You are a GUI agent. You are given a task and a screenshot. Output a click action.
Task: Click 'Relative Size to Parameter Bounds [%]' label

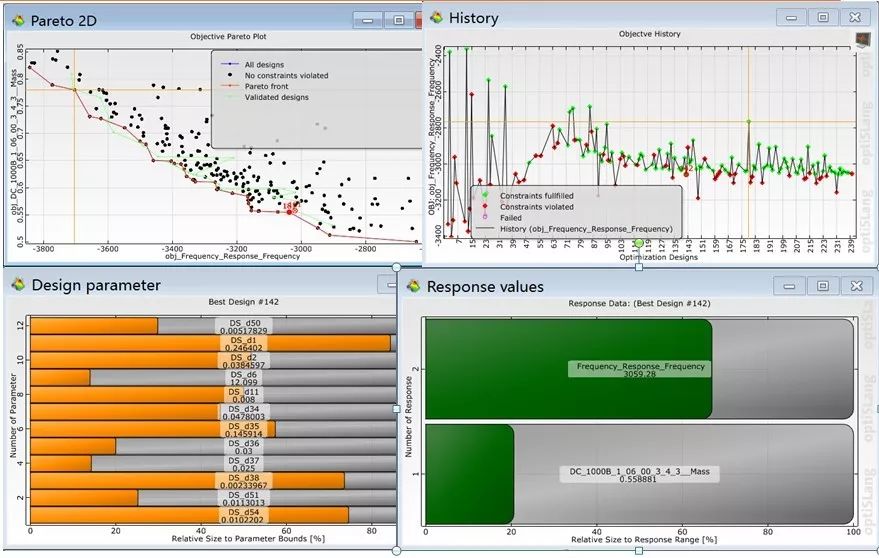248,539
